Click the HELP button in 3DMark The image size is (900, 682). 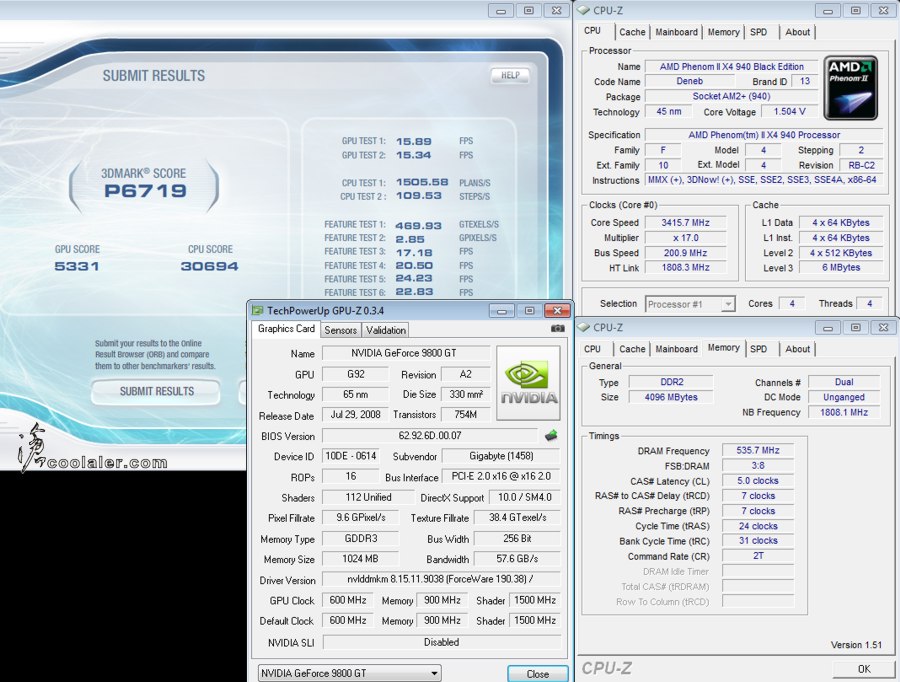[x=510, y=75]
